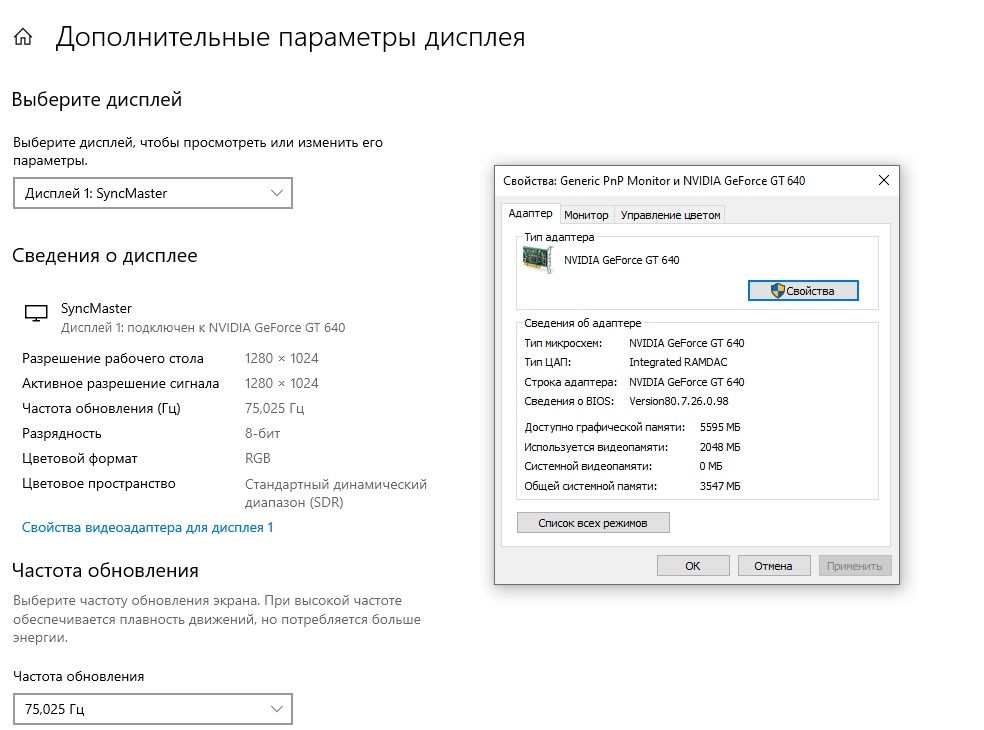
Task: Click the RGB color format value
Action: [257, 459]
